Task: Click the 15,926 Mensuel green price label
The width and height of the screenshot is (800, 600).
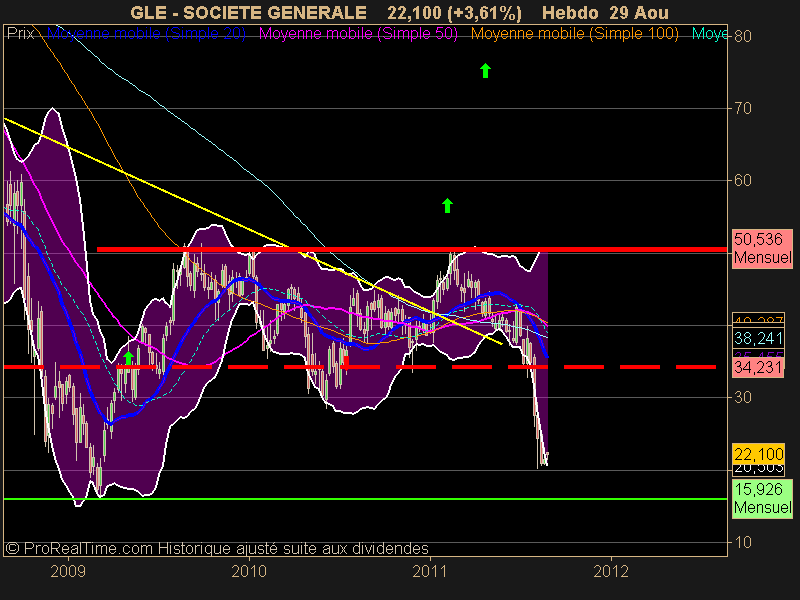Action: tap(762, 498)
